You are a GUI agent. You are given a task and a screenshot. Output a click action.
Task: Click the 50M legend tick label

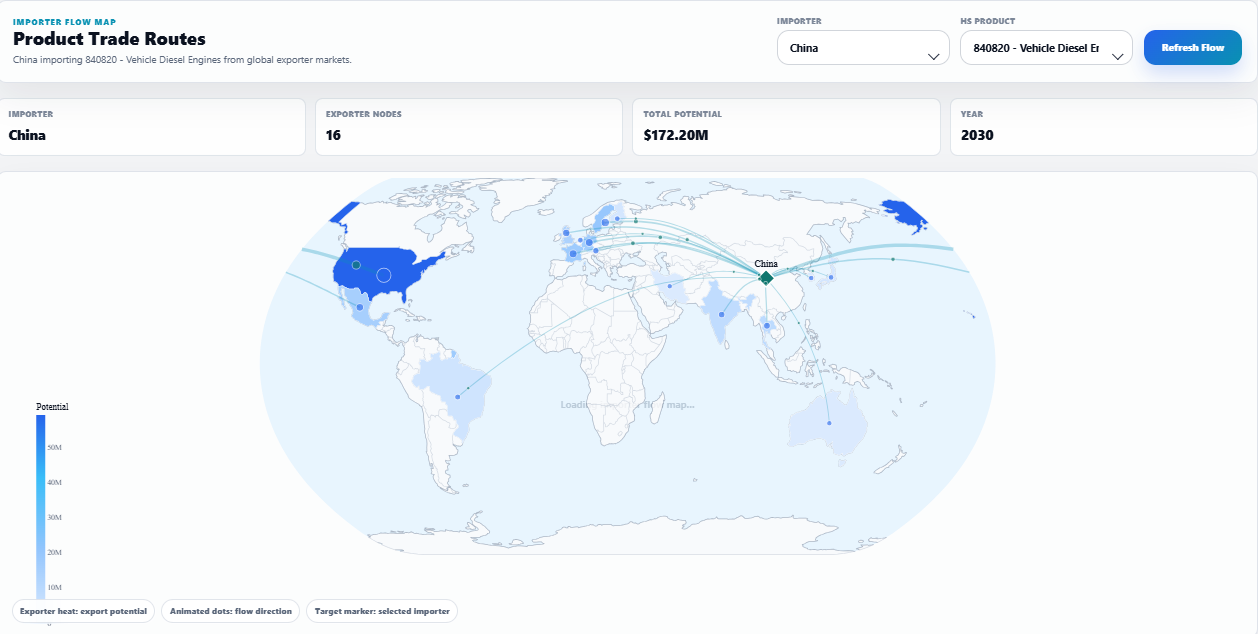55,448
